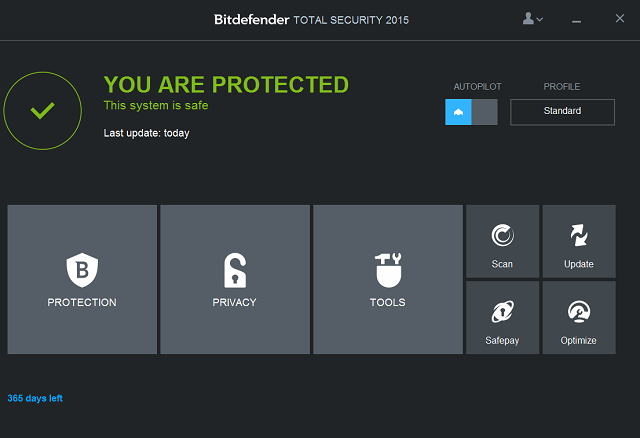Open the Protection shield icon

pyautogui.click(x=82, y=270)
